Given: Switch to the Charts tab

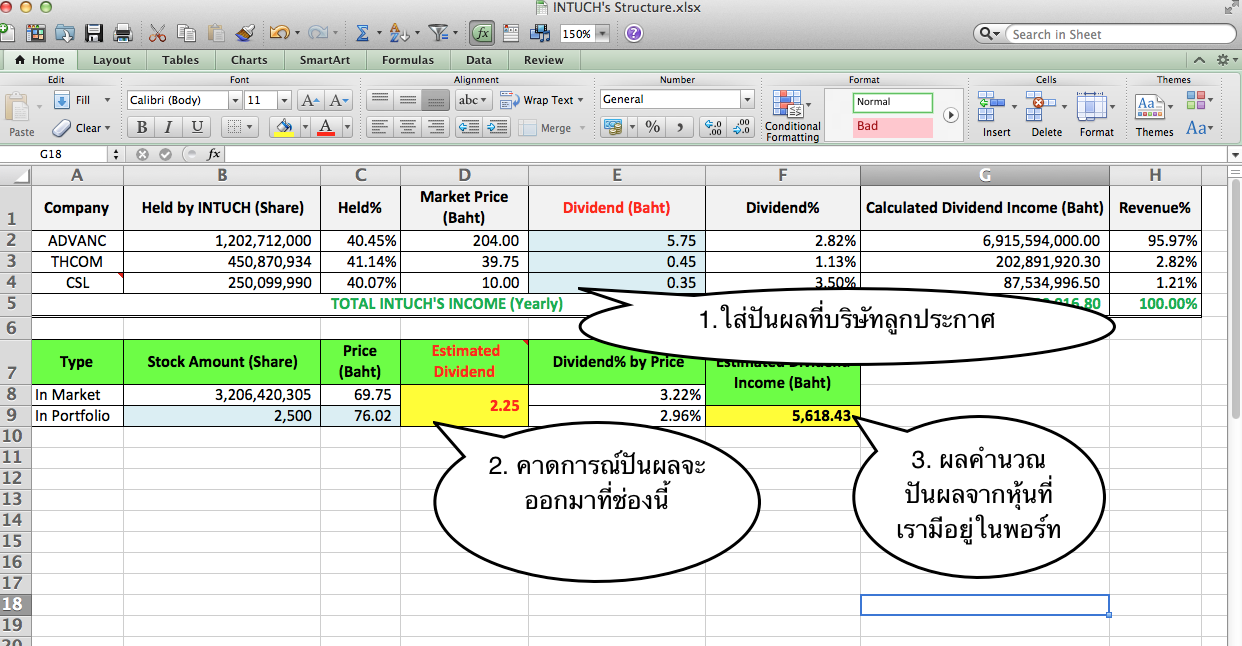Looking at the screenshot, I should [249, 60].
